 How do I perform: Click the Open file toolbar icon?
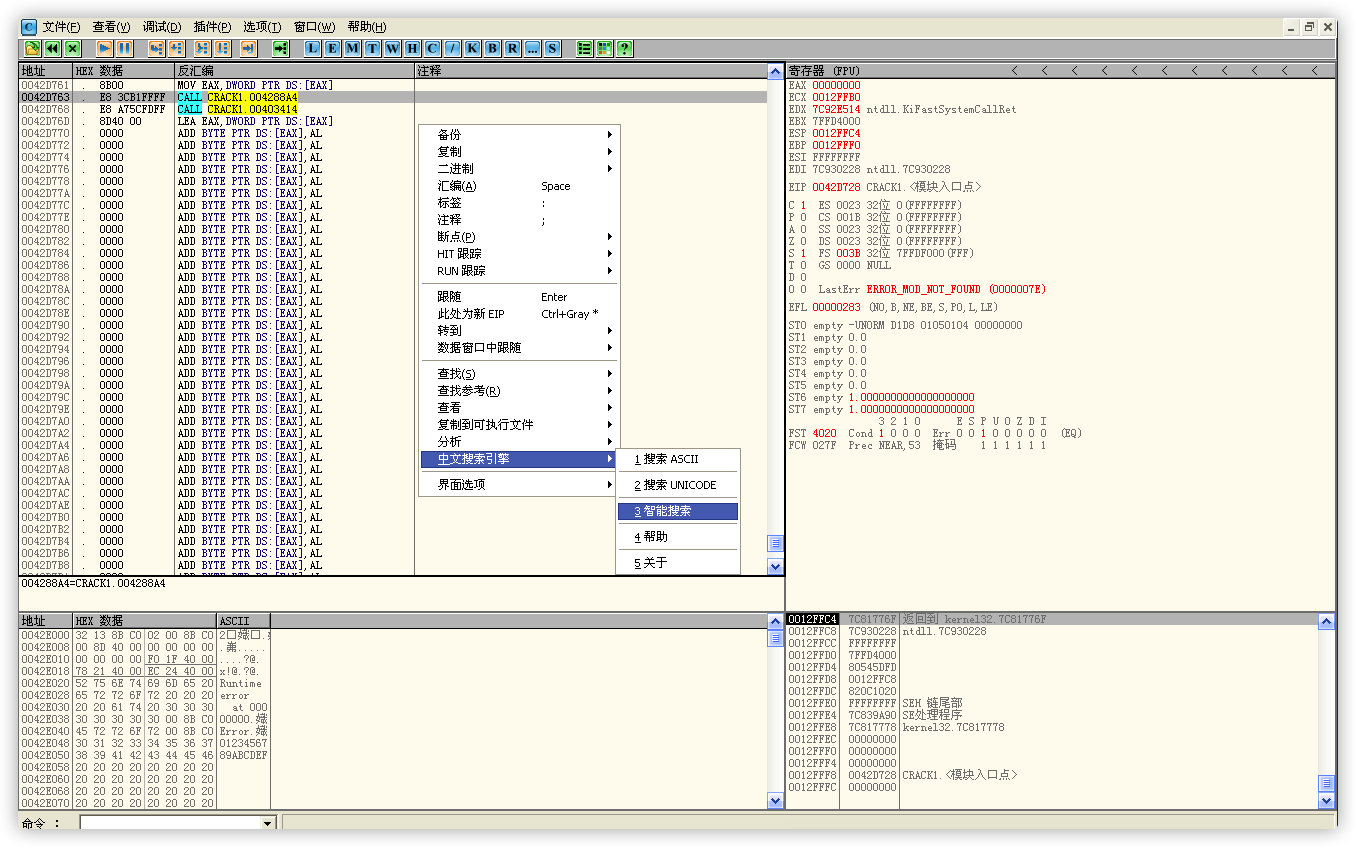32,48
